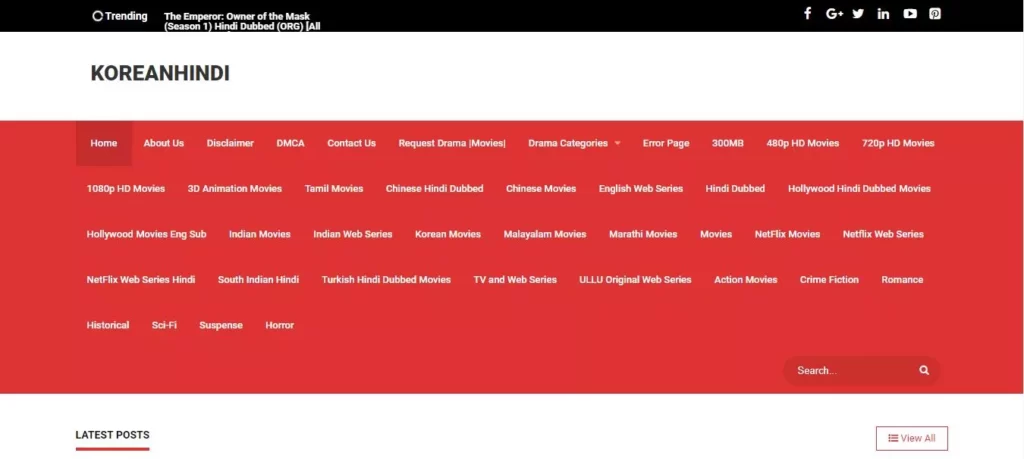Click the LATEST POSTS heading
Viewport: 1024px width, 459px height.
(112, 435)
